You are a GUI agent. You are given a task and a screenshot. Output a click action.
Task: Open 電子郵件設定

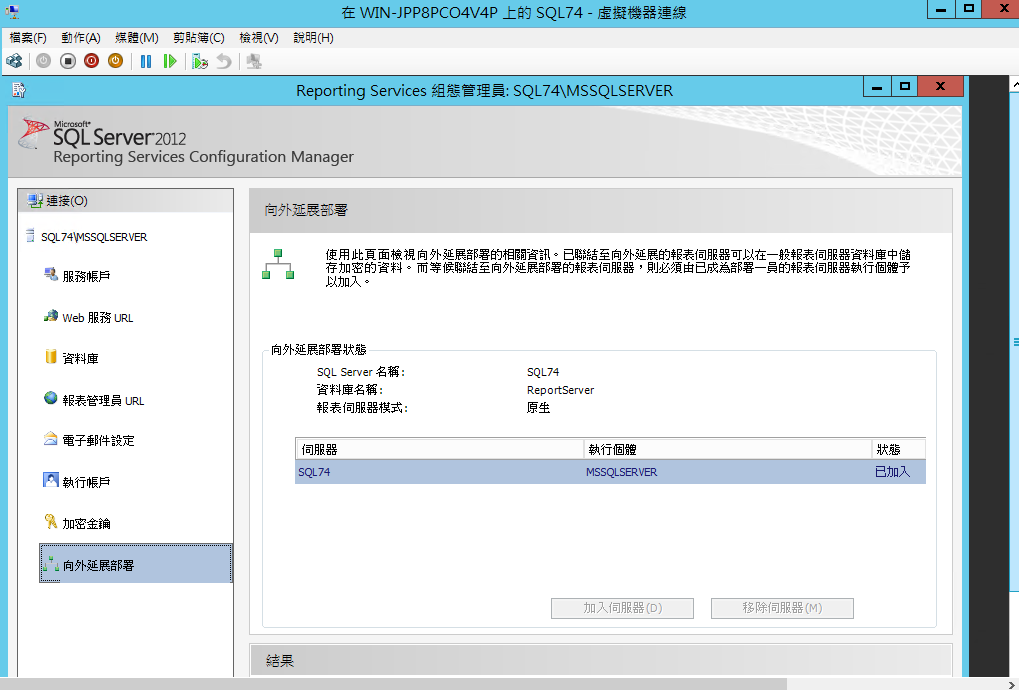tap(89, 441)
